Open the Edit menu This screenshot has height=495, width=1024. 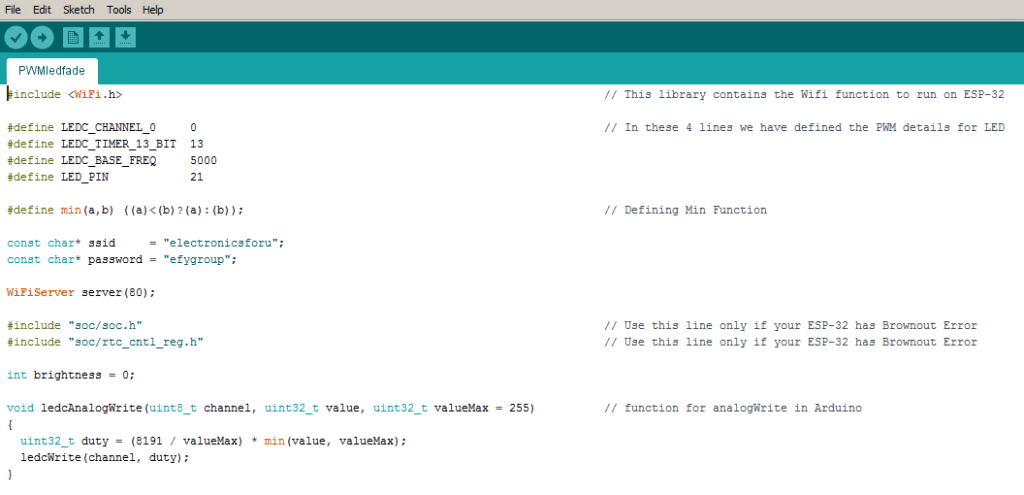(x=42, y=9)
